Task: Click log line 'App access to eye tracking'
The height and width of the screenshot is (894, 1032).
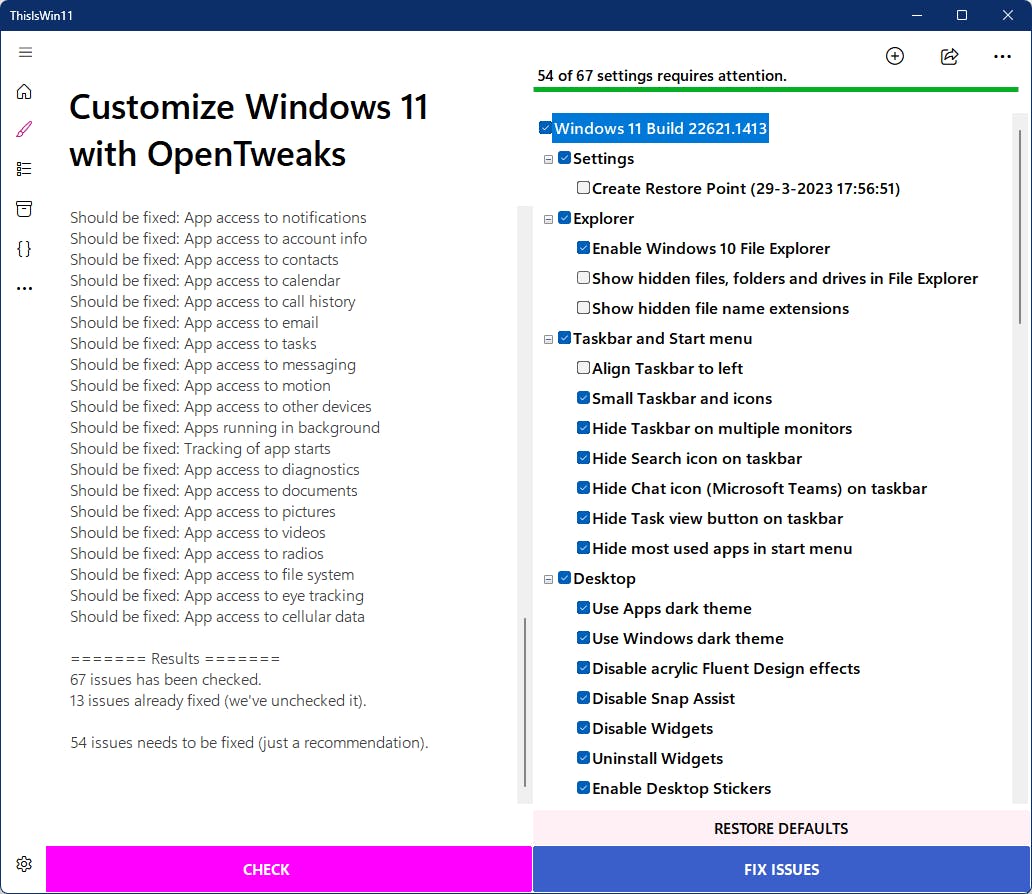Action: pos(217,595)
